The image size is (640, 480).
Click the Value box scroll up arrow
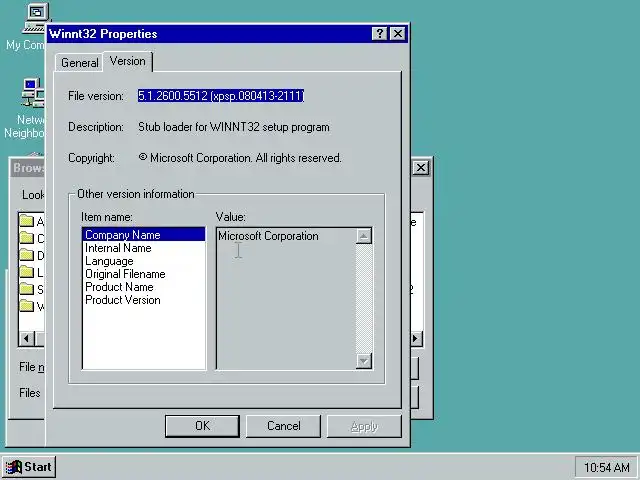tap(364, 236)
